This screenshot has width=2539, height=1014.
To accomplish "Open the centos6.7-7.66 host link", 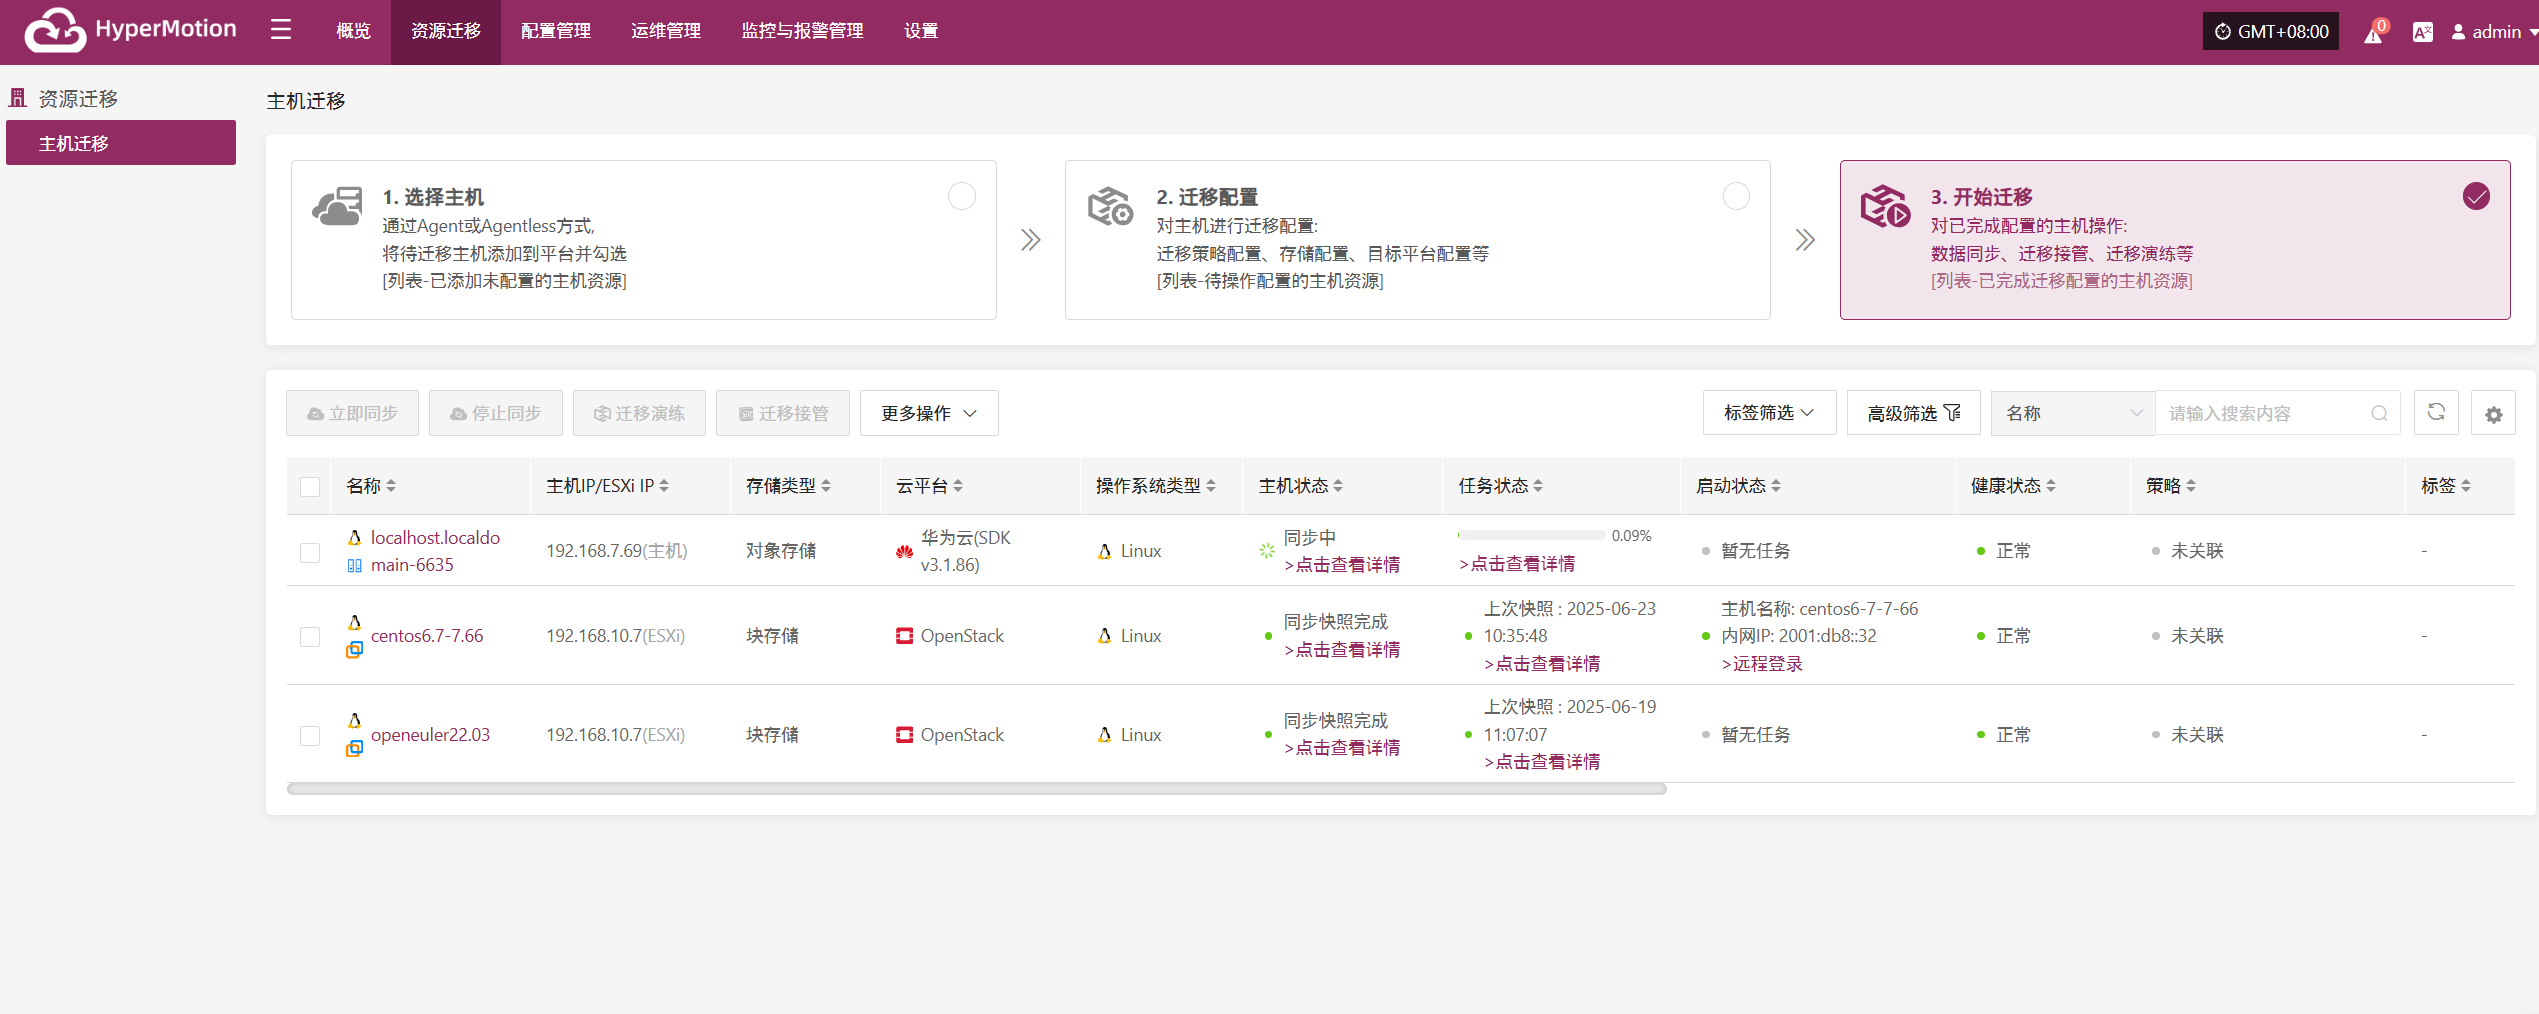I will point(427,636).
